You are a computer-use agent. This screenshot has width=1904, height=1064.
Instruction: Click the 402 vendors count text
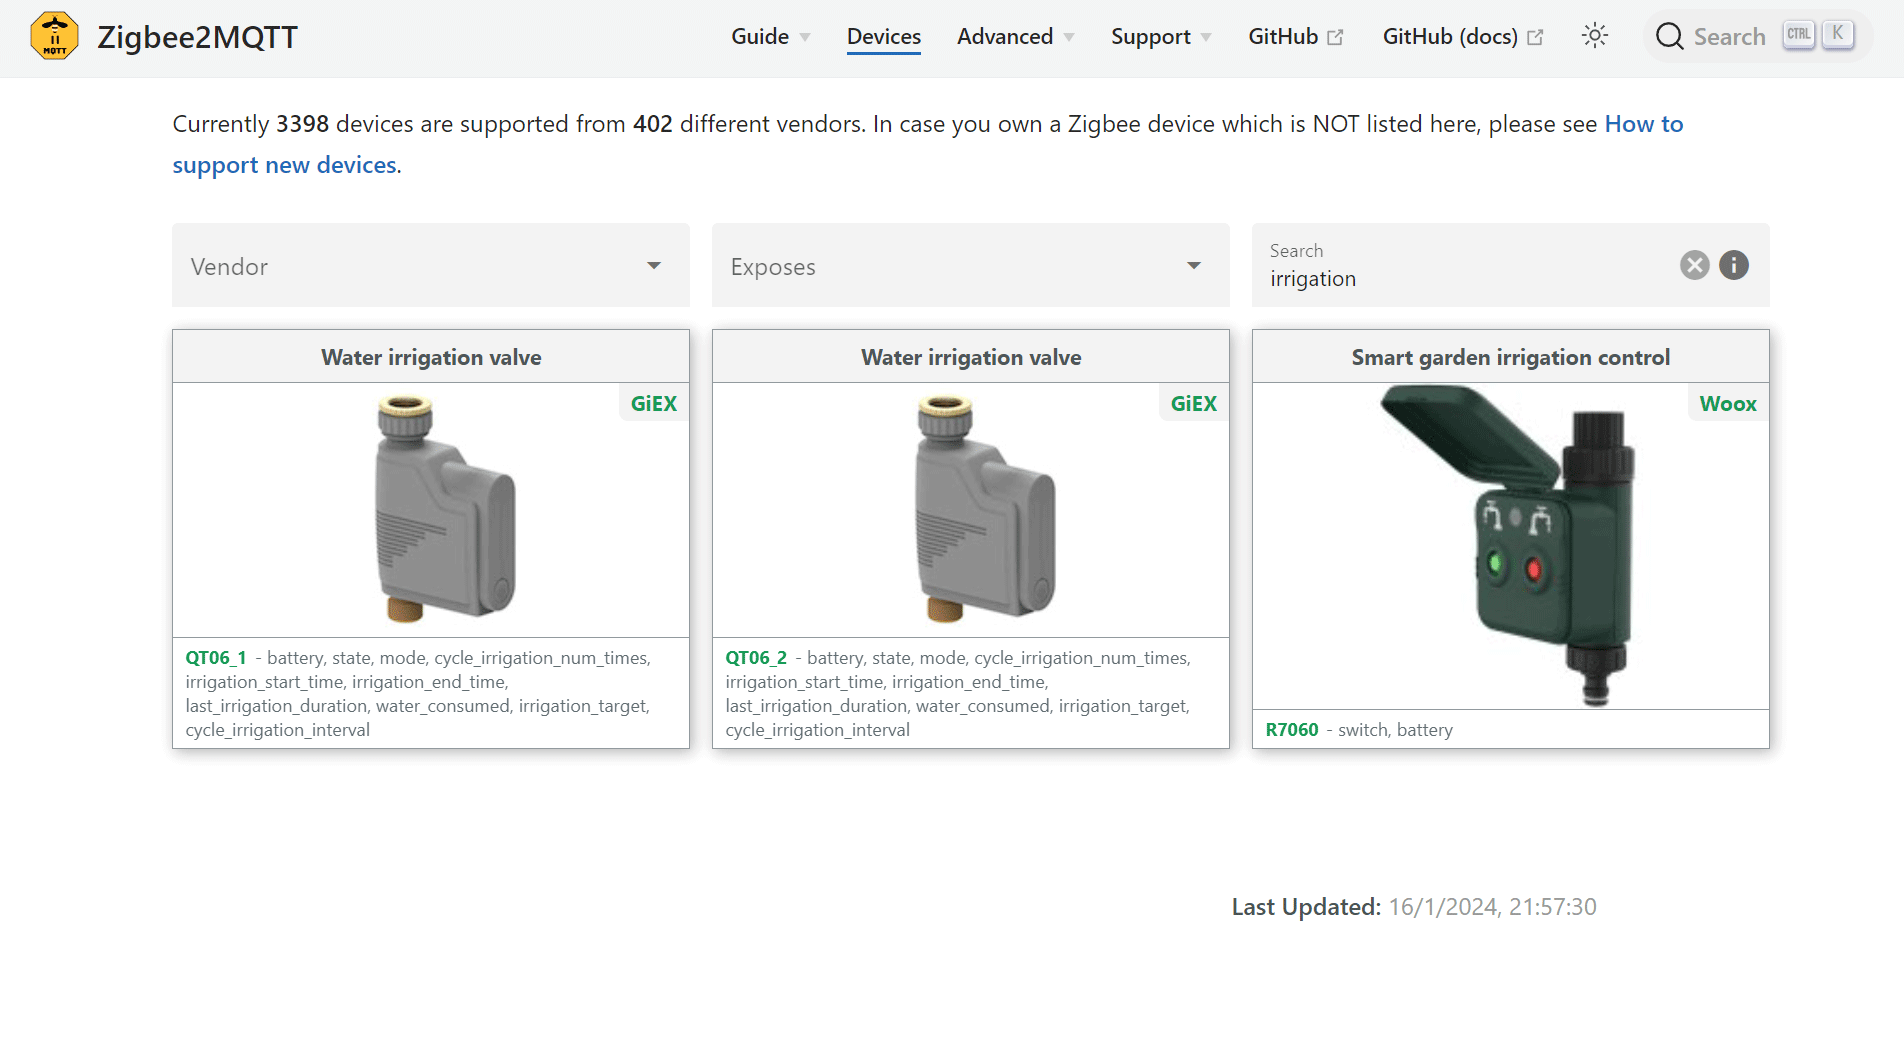(653, 124)
